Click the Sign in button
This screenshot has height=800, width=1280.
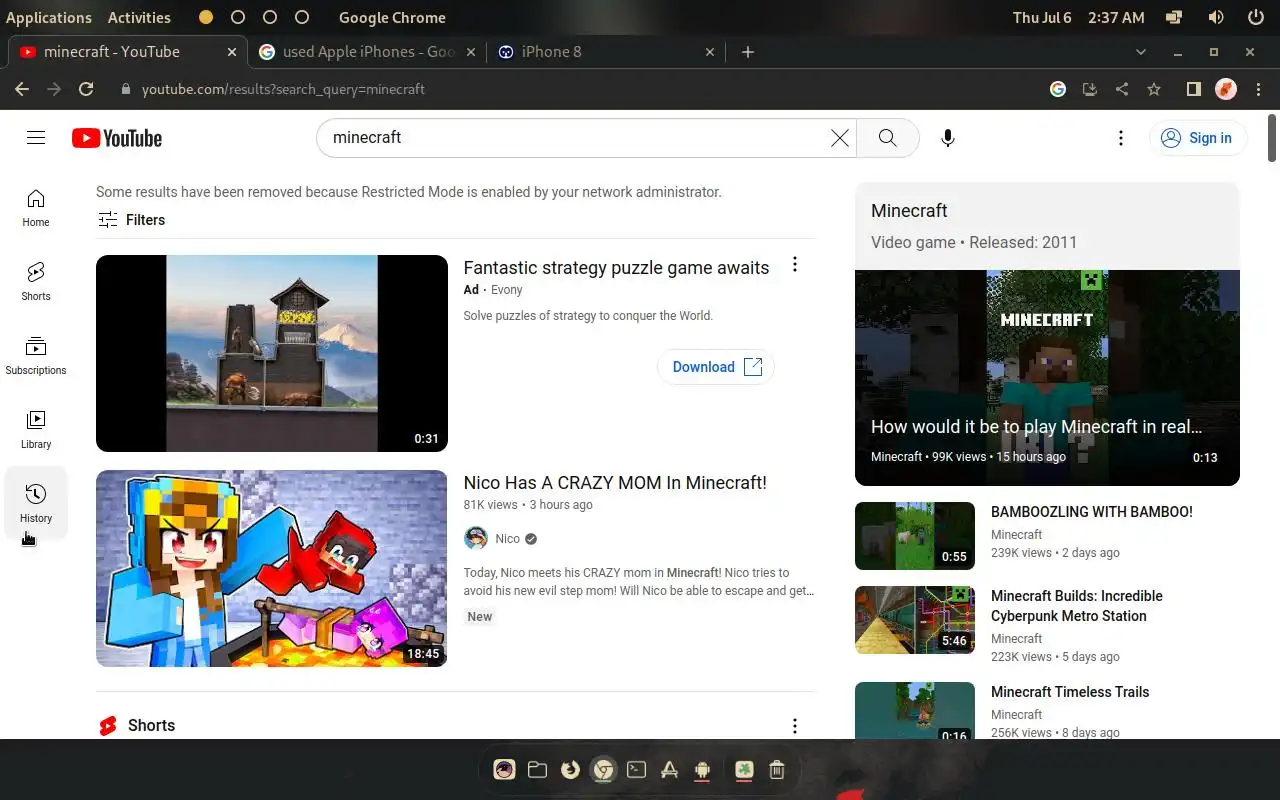coord(1198,138)
